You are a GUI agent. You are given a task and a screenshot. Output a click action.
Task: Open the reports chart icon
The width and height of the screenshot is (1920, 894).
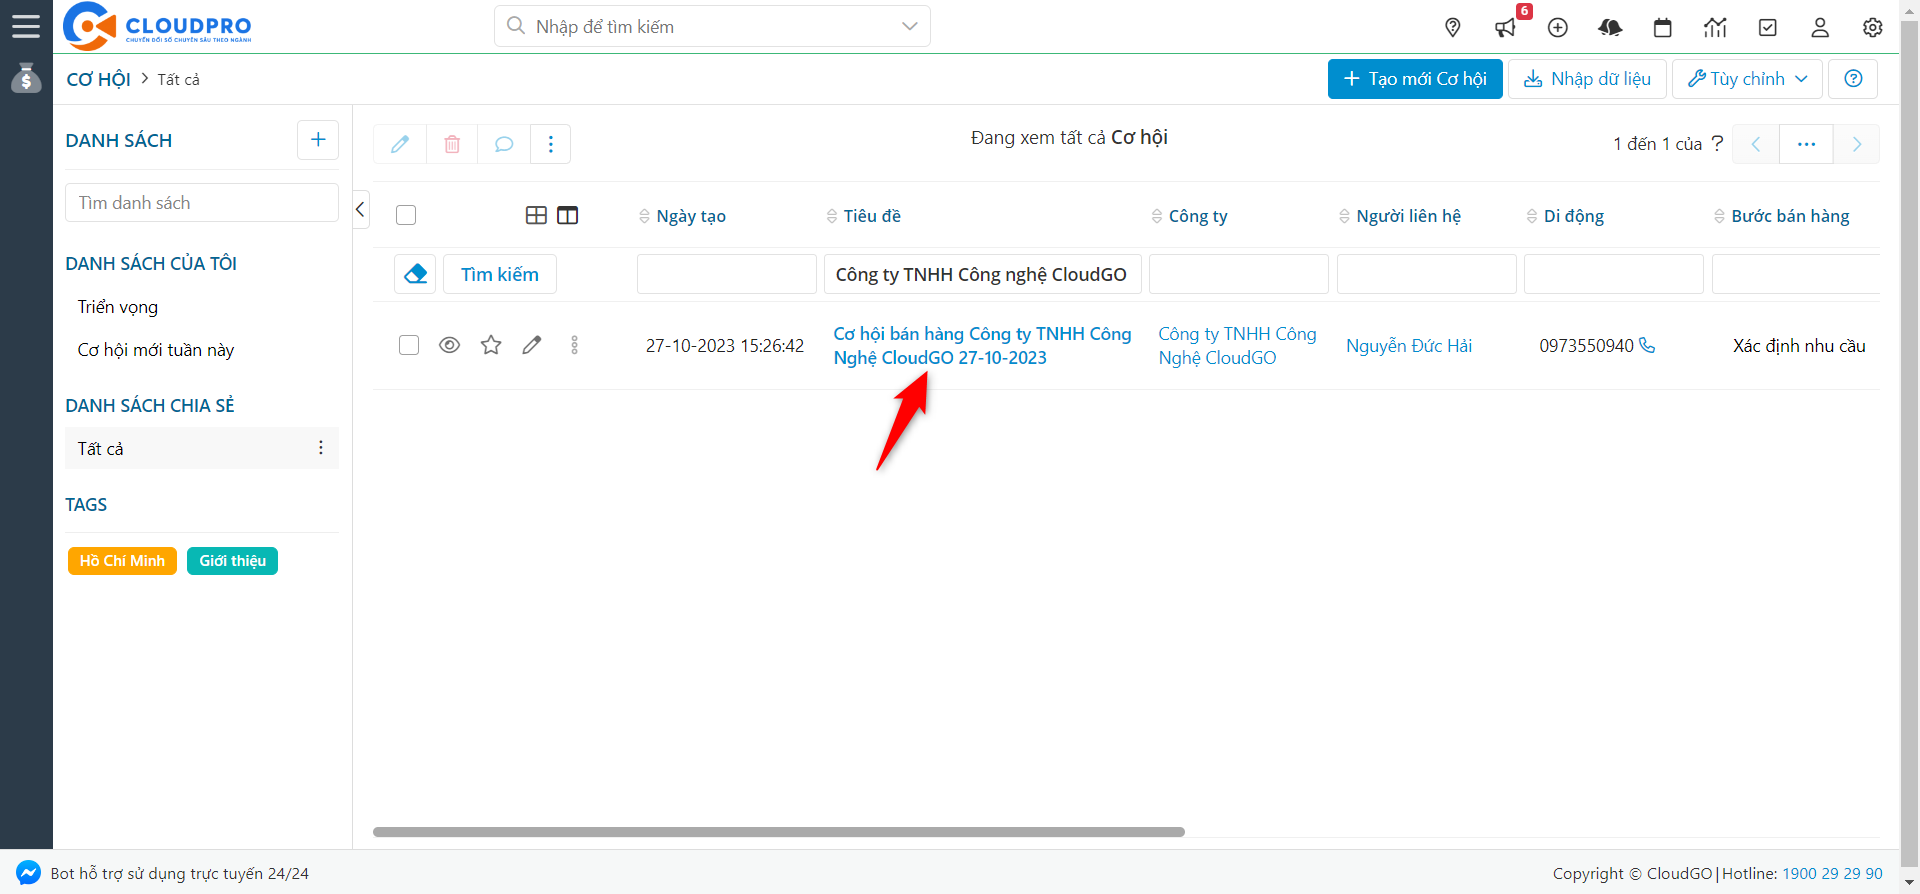pyautogui.click(x=1715, y=27)
